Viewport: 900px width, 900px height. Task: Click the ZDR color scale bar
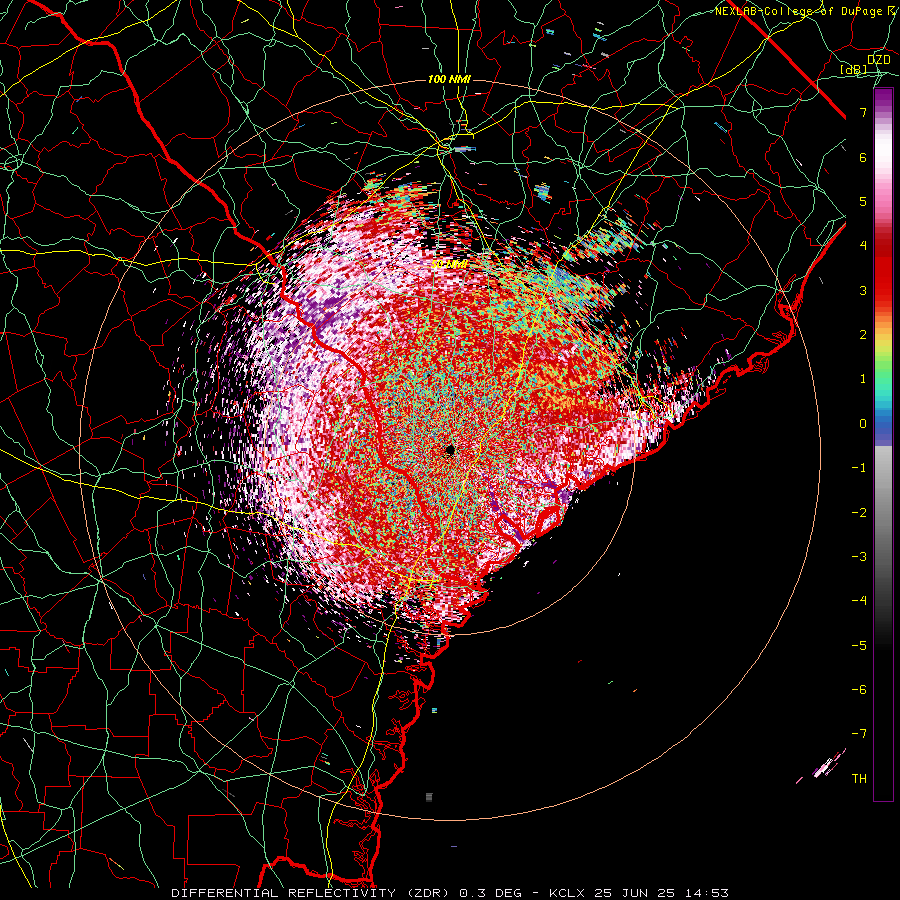pos(883,444)
